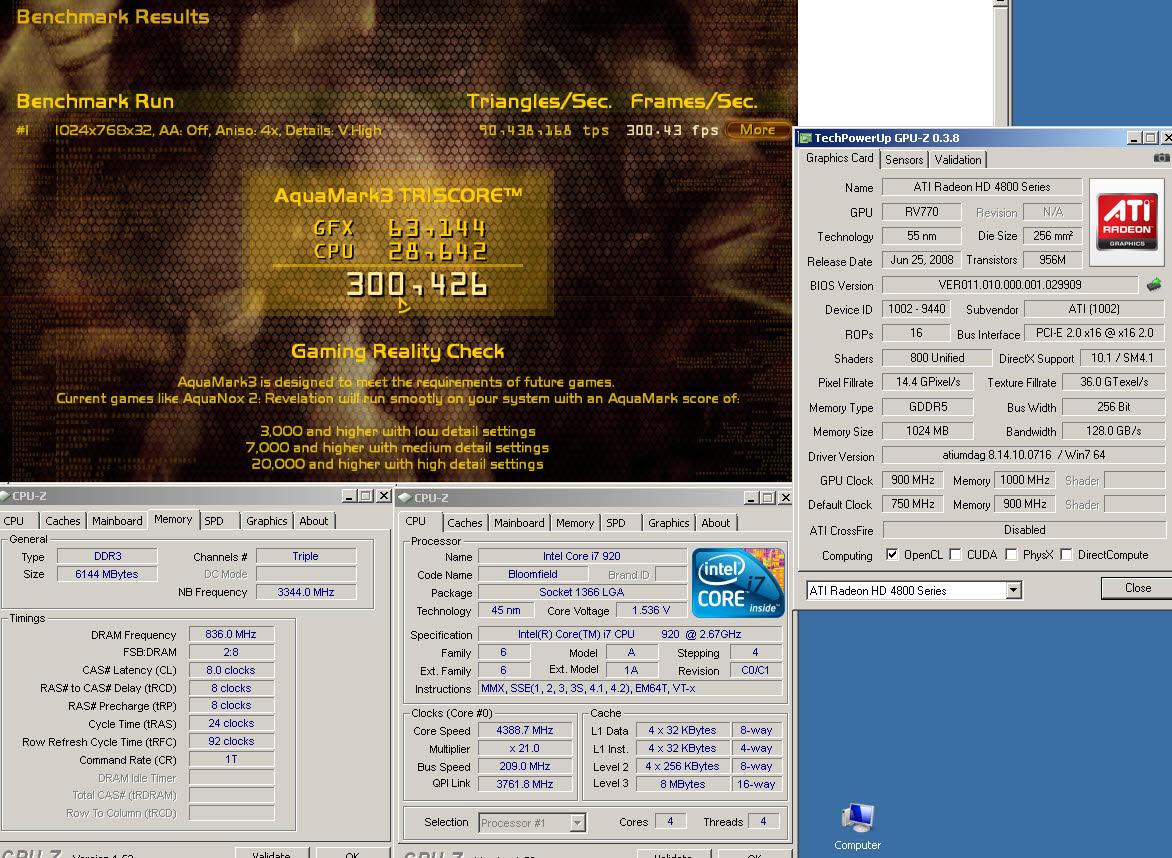Open the Graphics tab in left CPU-Z window

click(267, 521)
